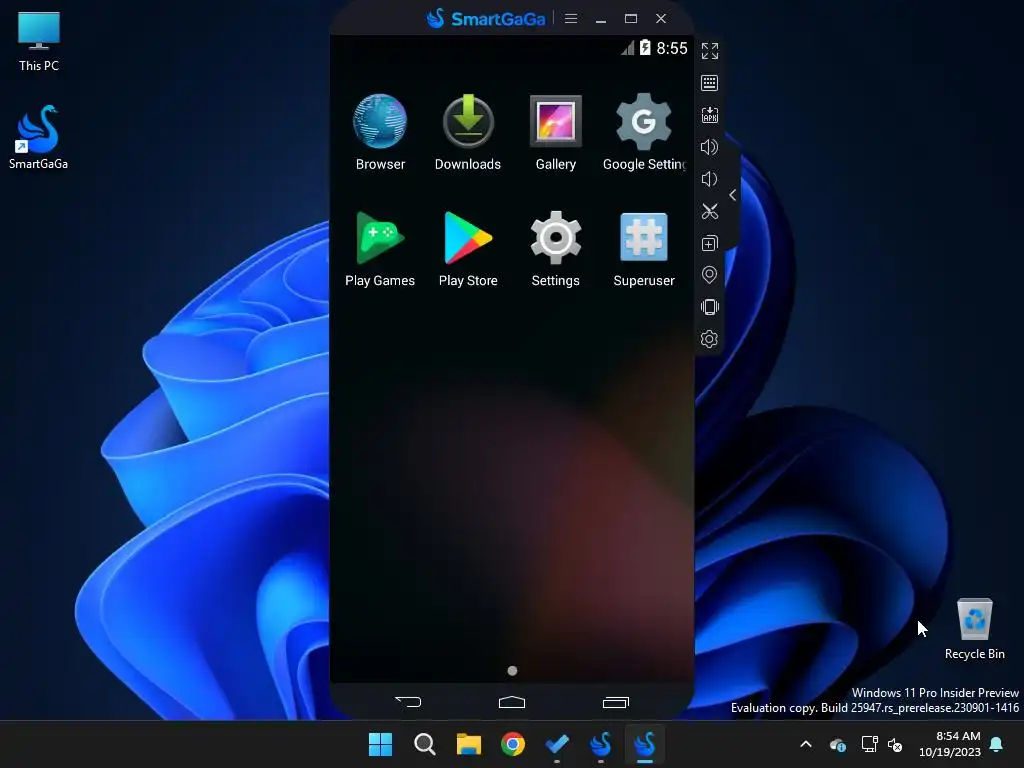Click the install APK icon
Viewport: 1024px width, 768px height.
pos(709,115)
